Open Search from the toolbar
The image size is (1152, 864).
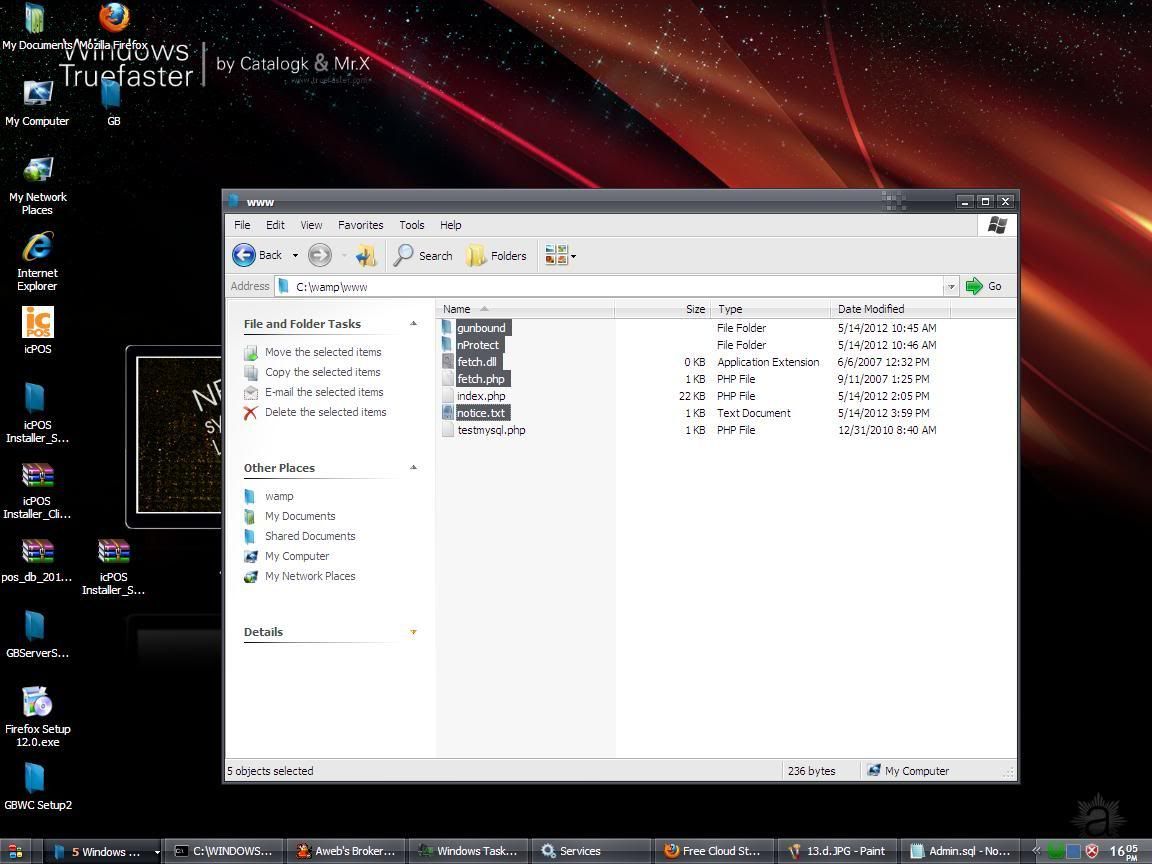(x=423, y=255)
